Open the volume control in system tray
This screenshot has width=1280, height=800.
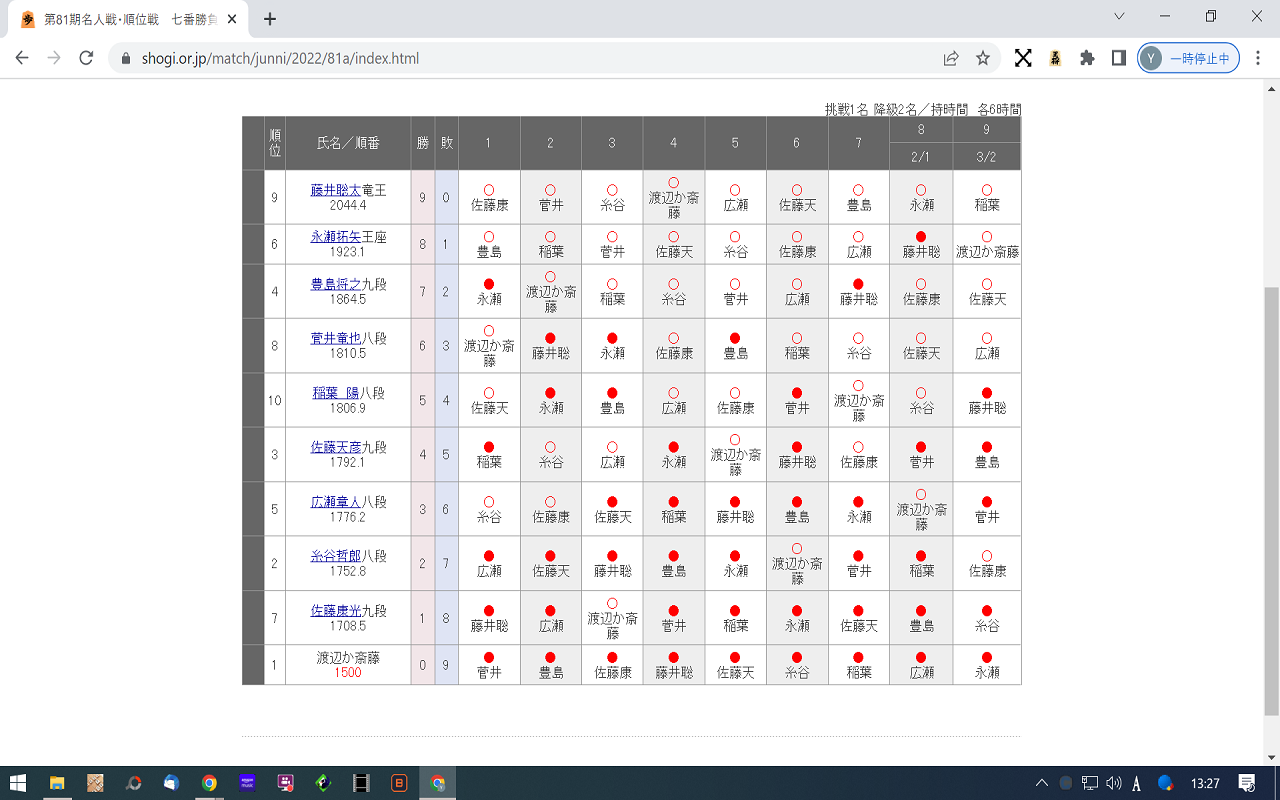[1114, 783]
